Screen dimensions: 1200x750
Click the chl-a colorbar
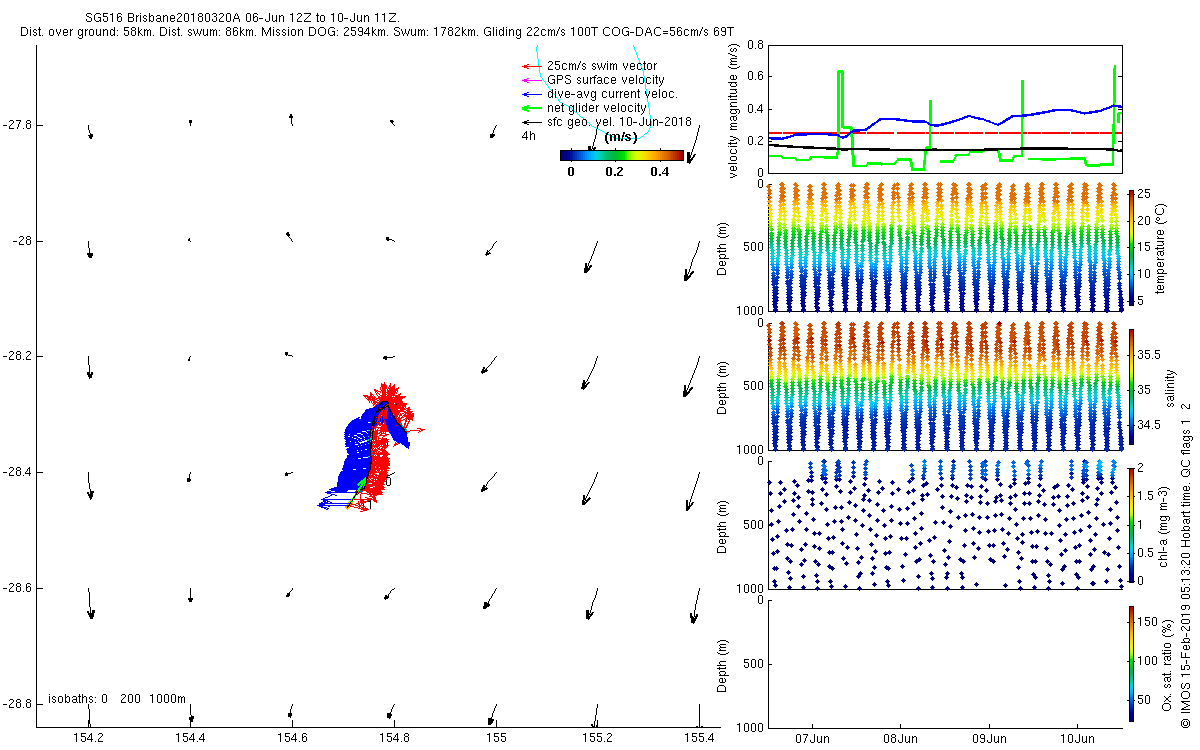point(1131,524)
